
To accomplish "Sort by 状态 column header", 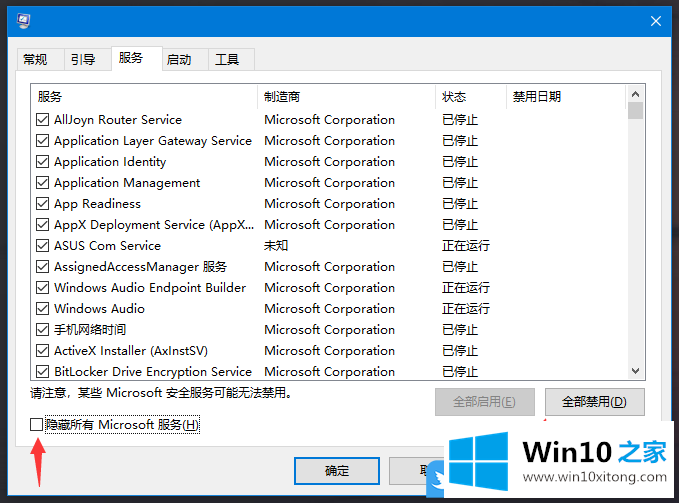I will pyautogui.click(x=471, y=97).
